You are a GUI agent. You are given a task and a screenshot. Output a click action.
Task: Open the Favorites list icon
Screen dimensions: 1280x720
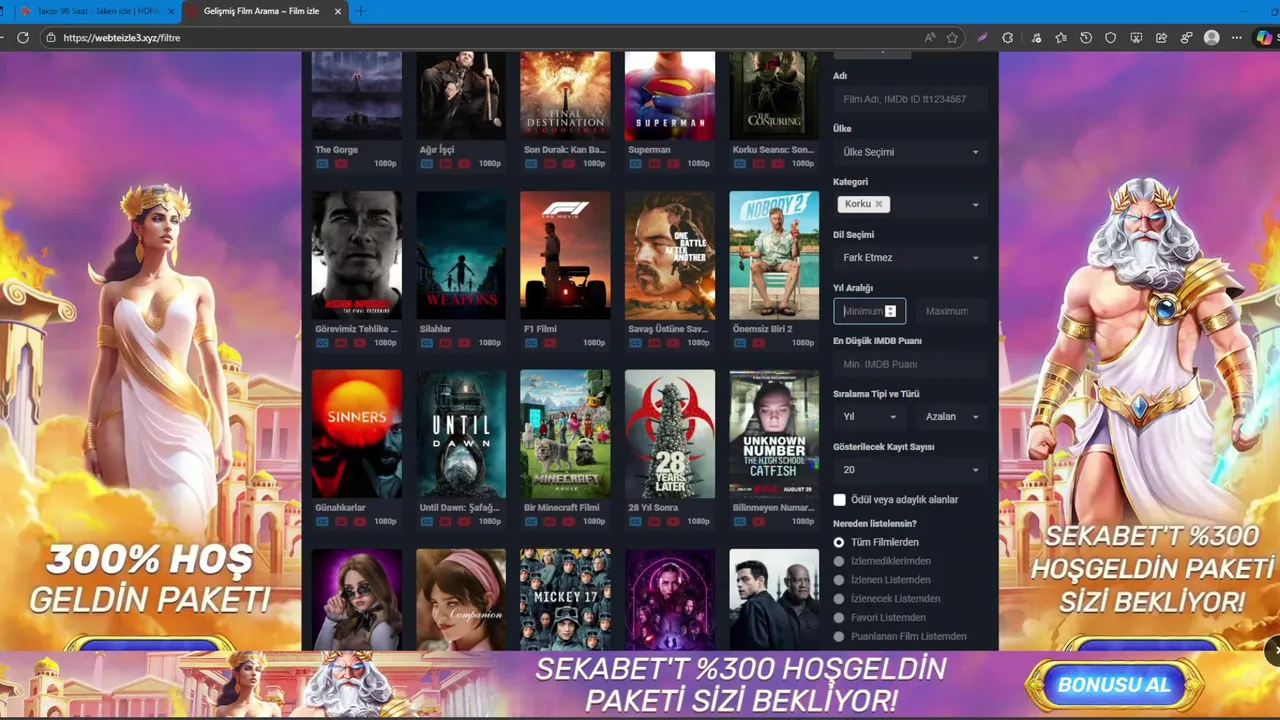[1060, 37]
